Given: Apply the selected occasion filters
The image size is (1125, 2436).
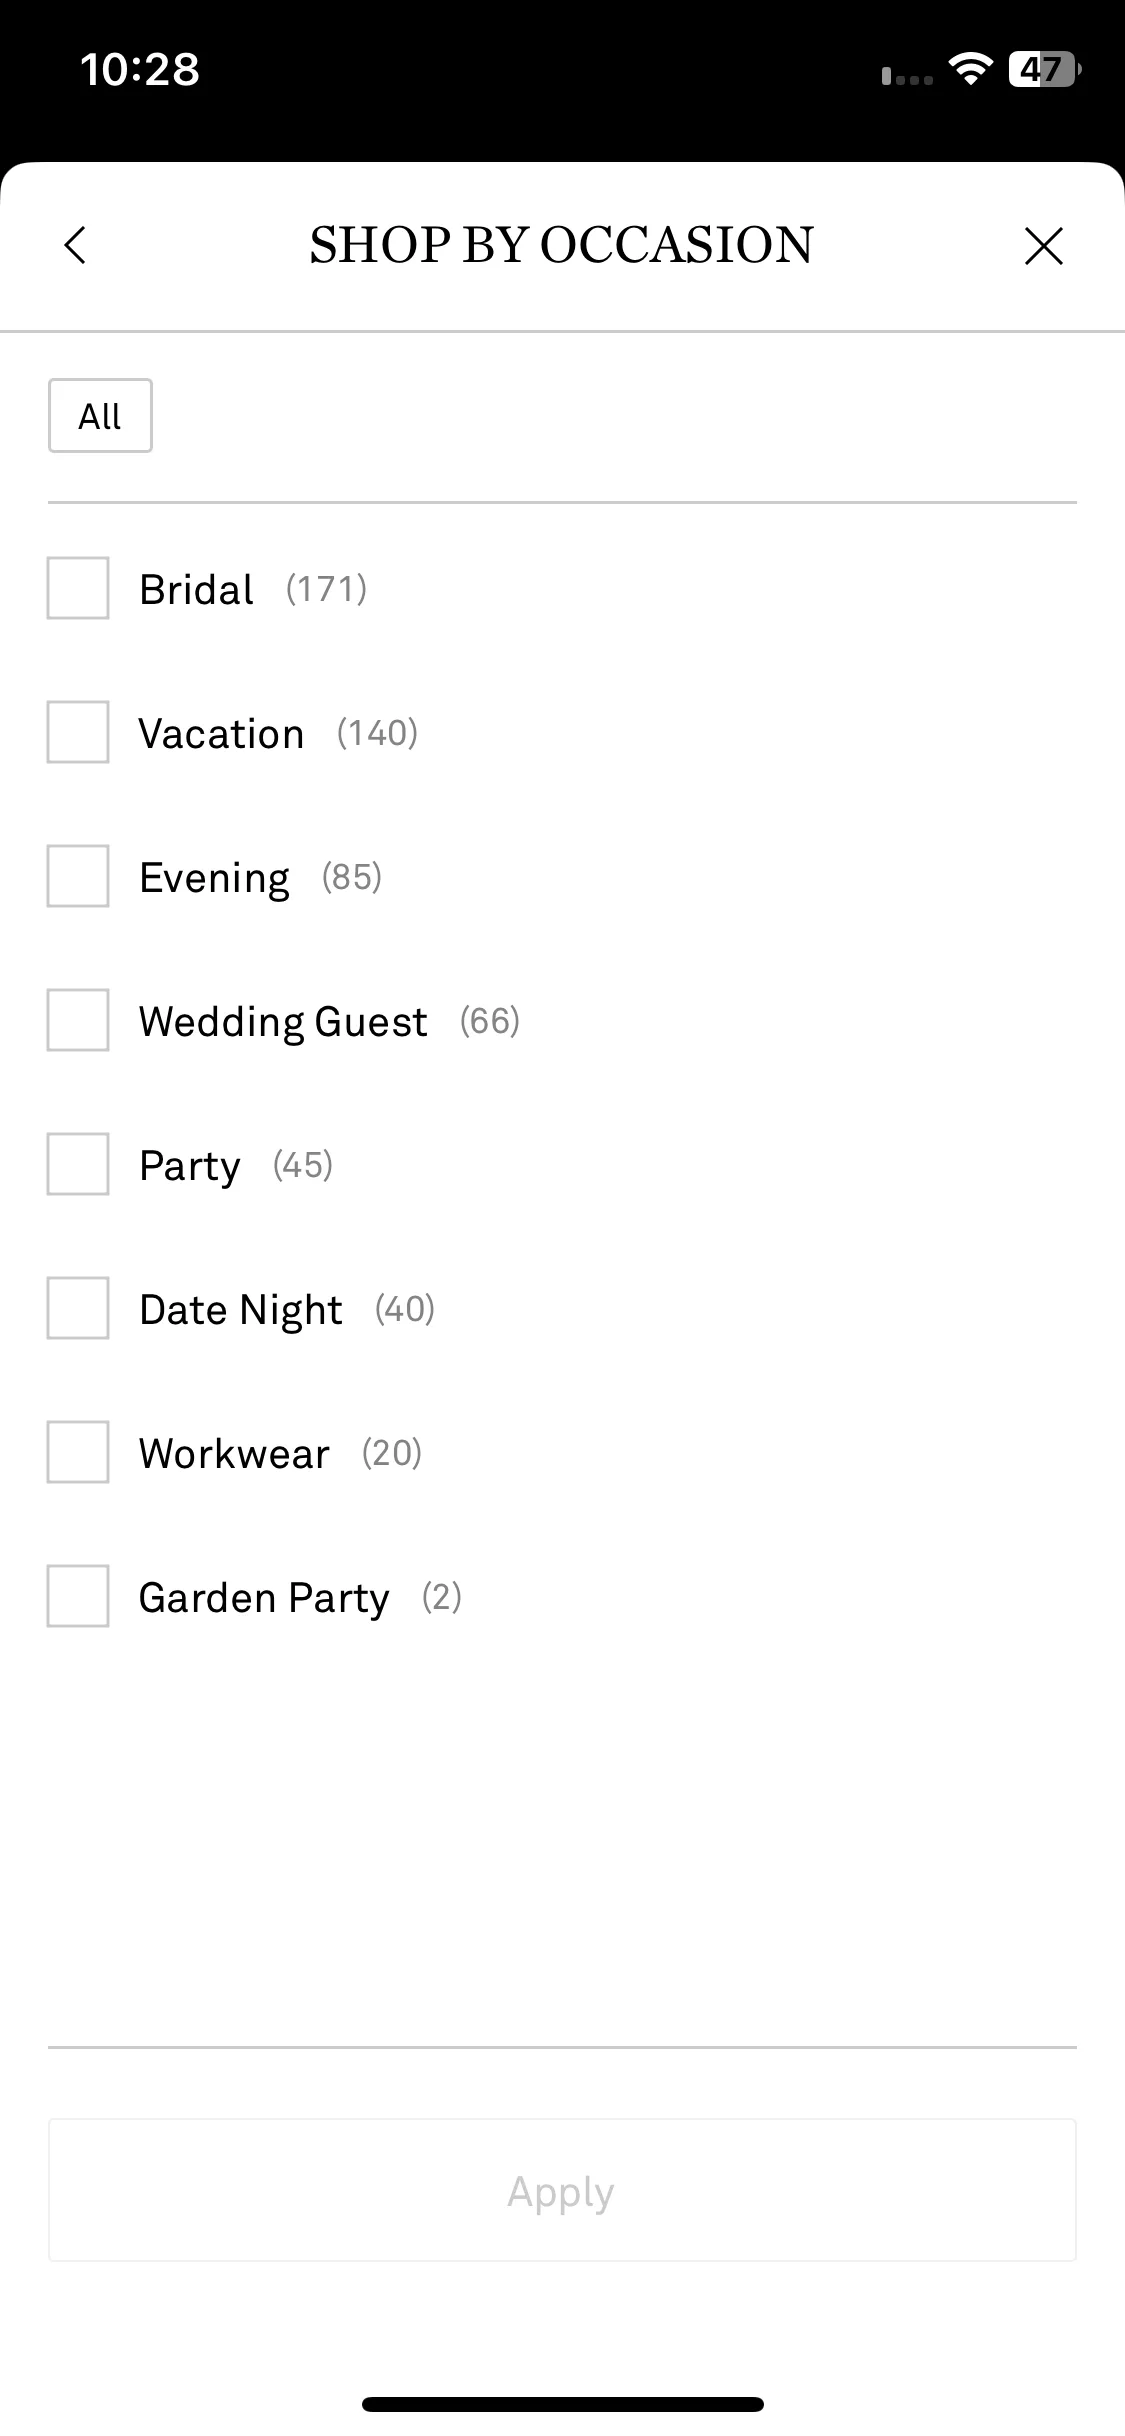Looking at the screenshot, I should coord(562,2189).
